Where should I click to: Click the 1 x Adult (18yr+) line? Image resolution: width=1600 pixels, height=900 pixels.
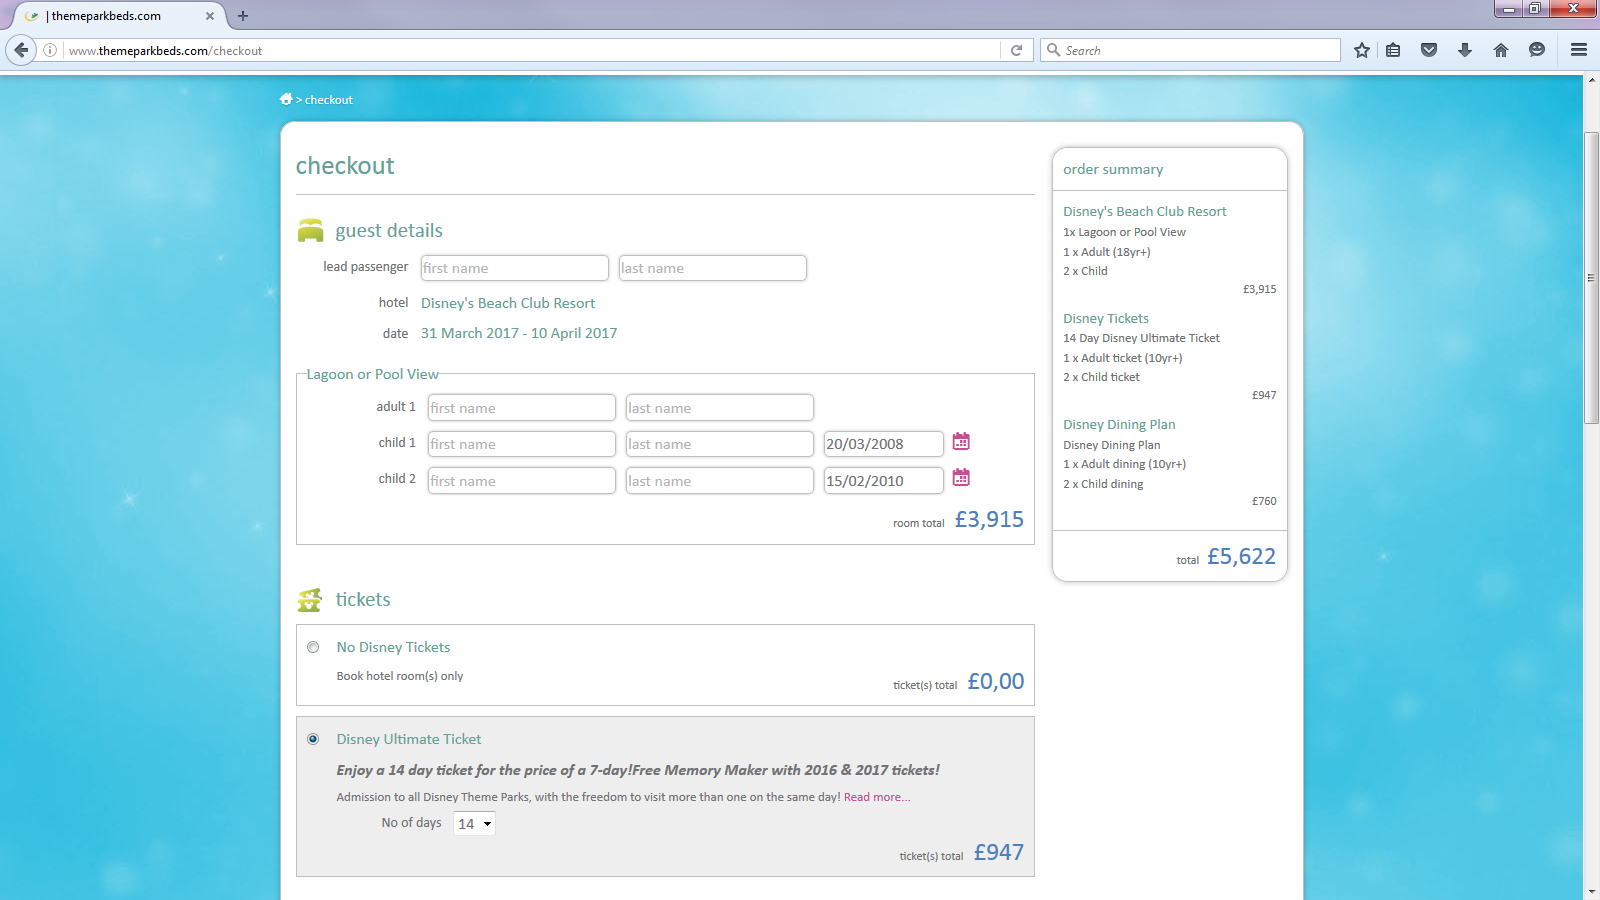coord(1107,252)
